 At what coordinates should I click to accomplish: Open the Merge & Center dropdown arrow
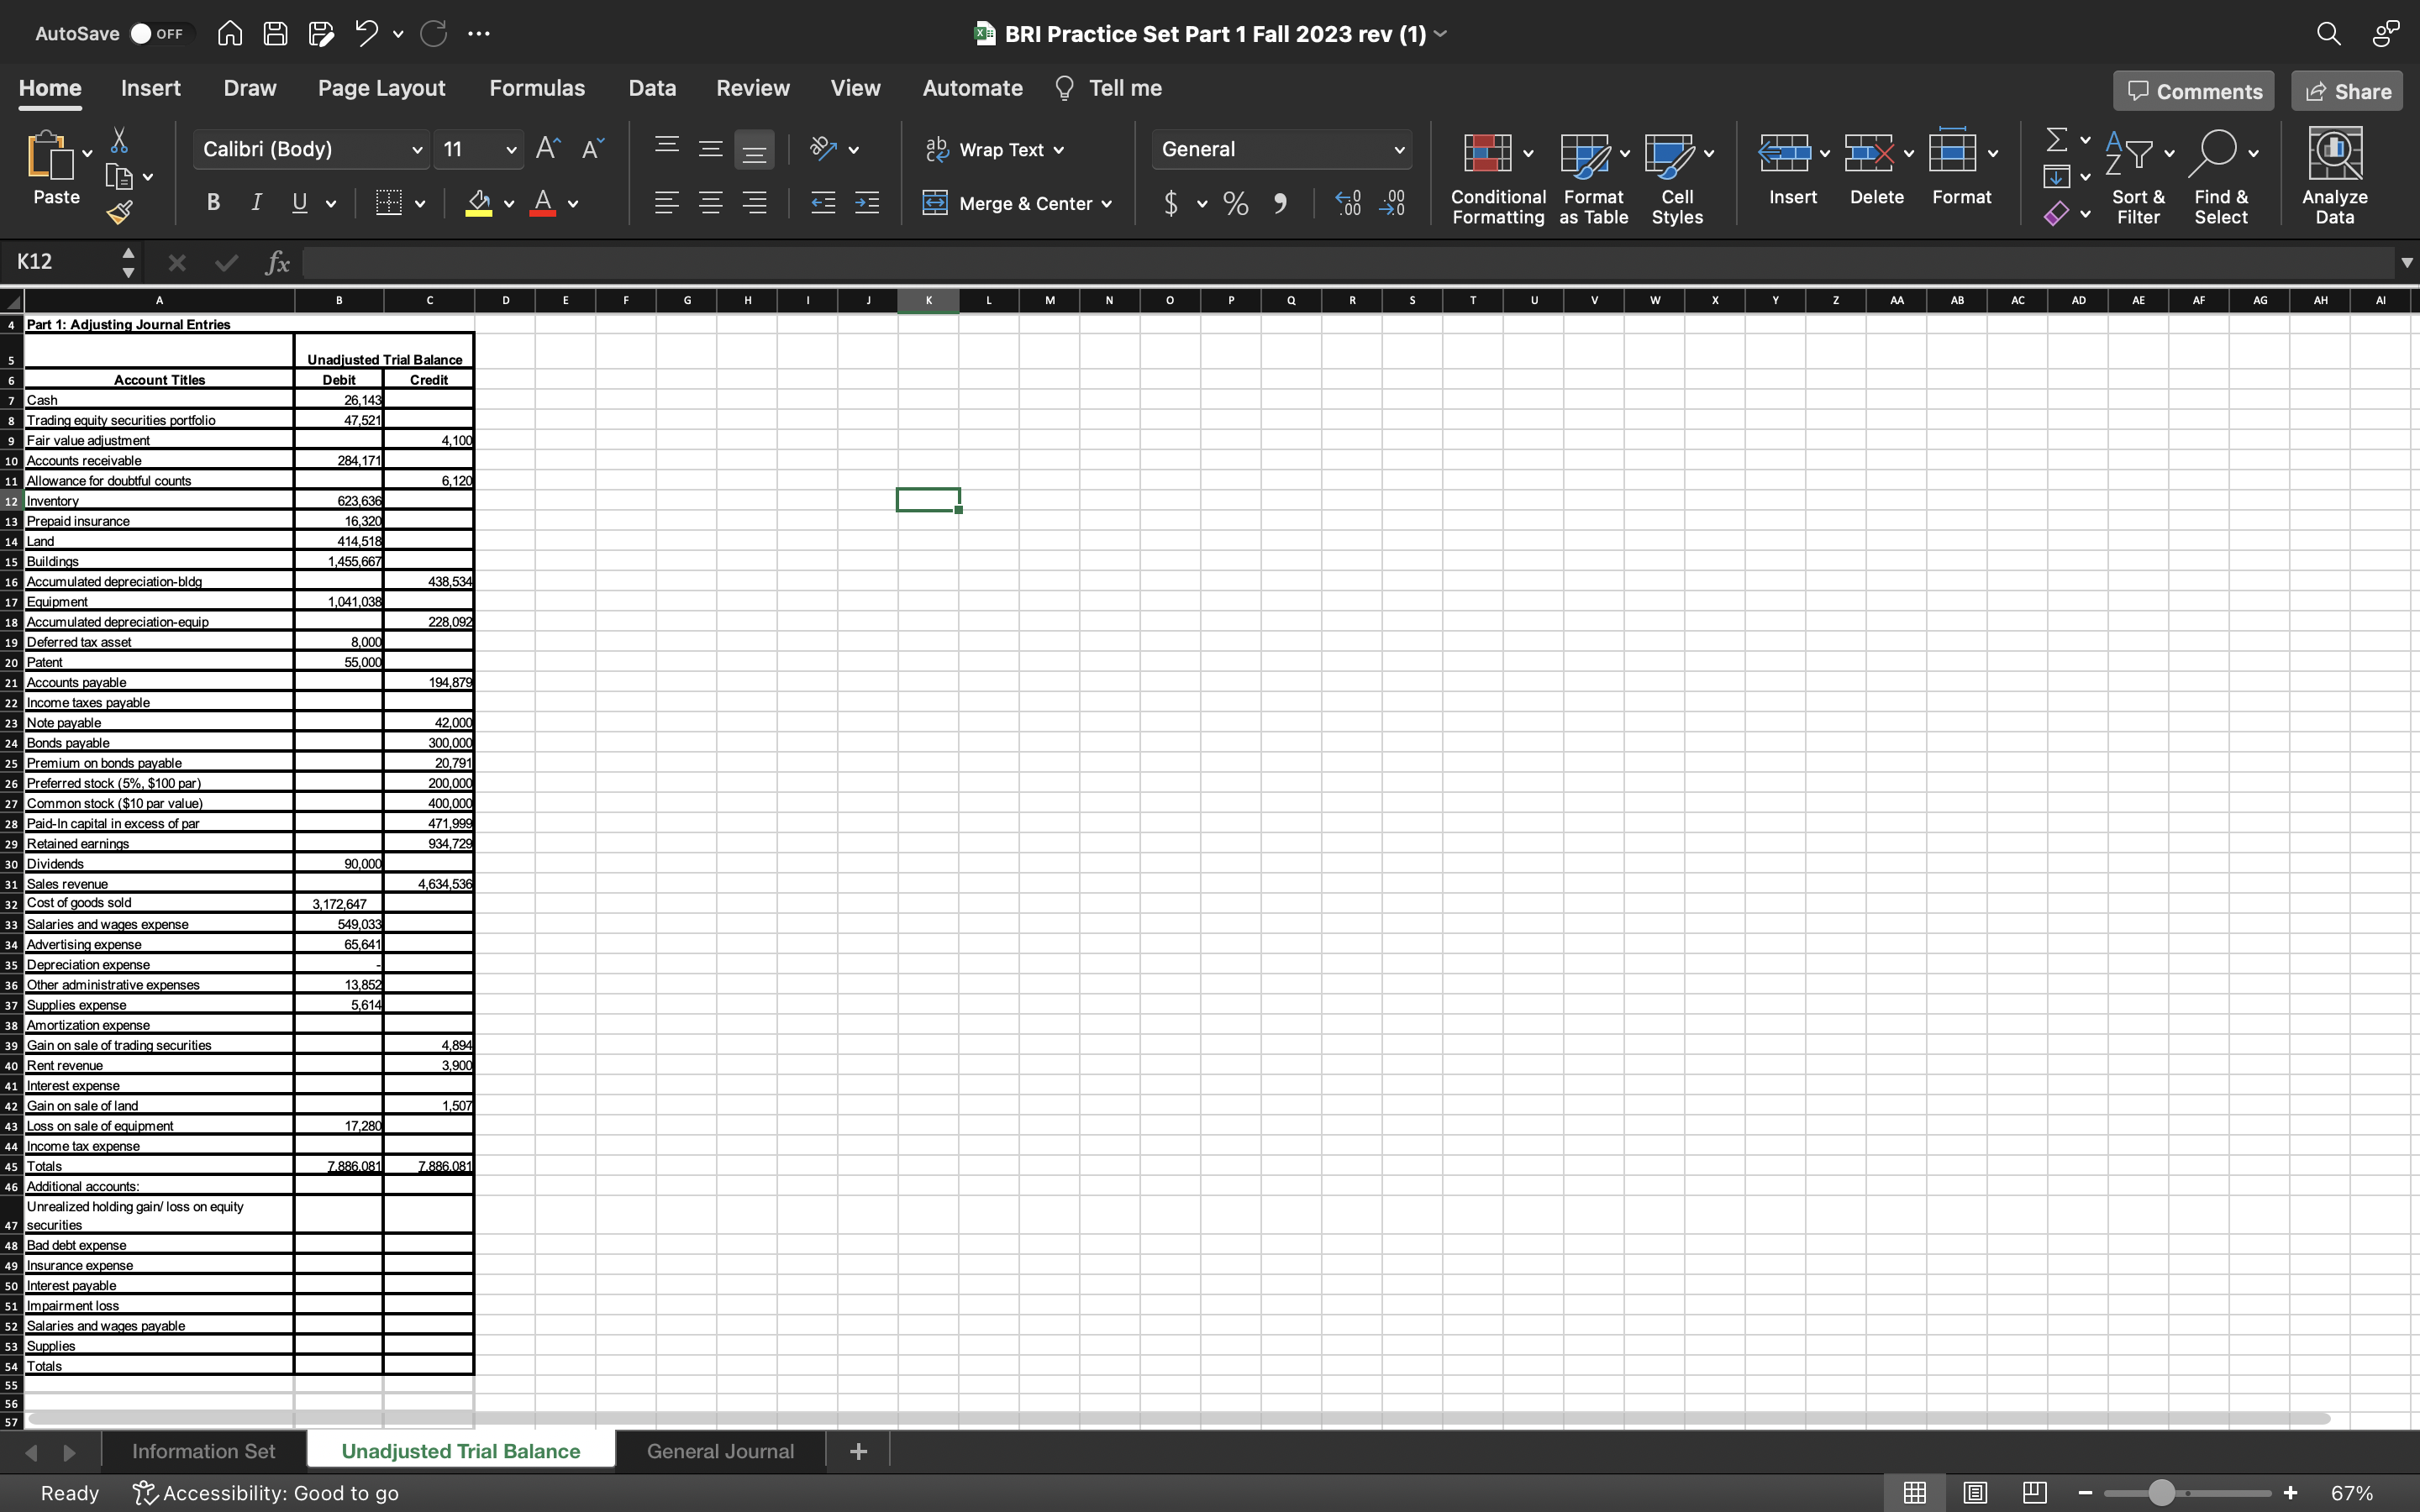tap(1107, 204)
